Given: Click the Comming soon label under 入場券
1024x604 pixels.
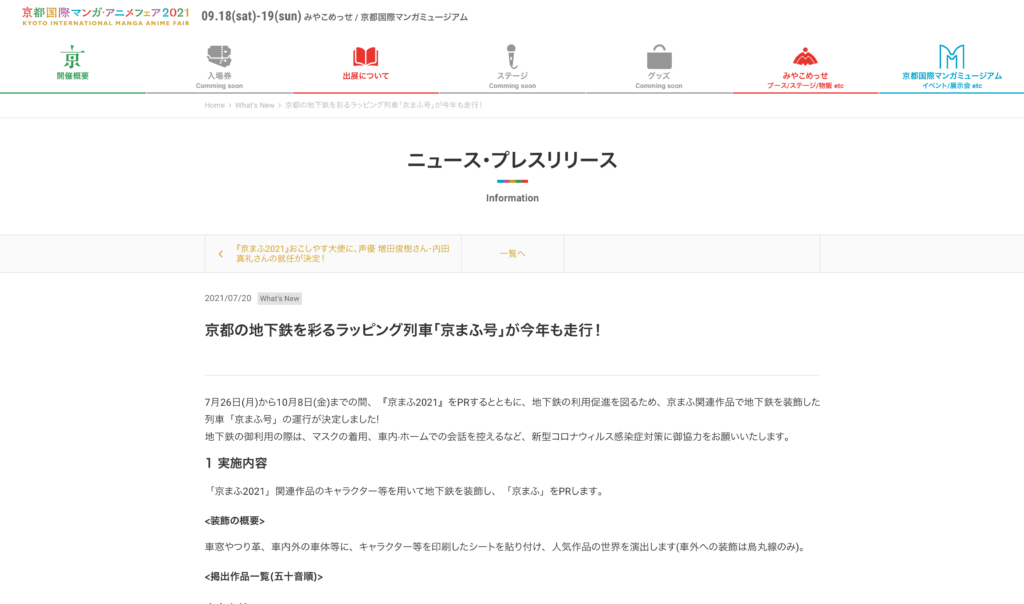Looking at the screenshot, I should click(x=219, y=86).
